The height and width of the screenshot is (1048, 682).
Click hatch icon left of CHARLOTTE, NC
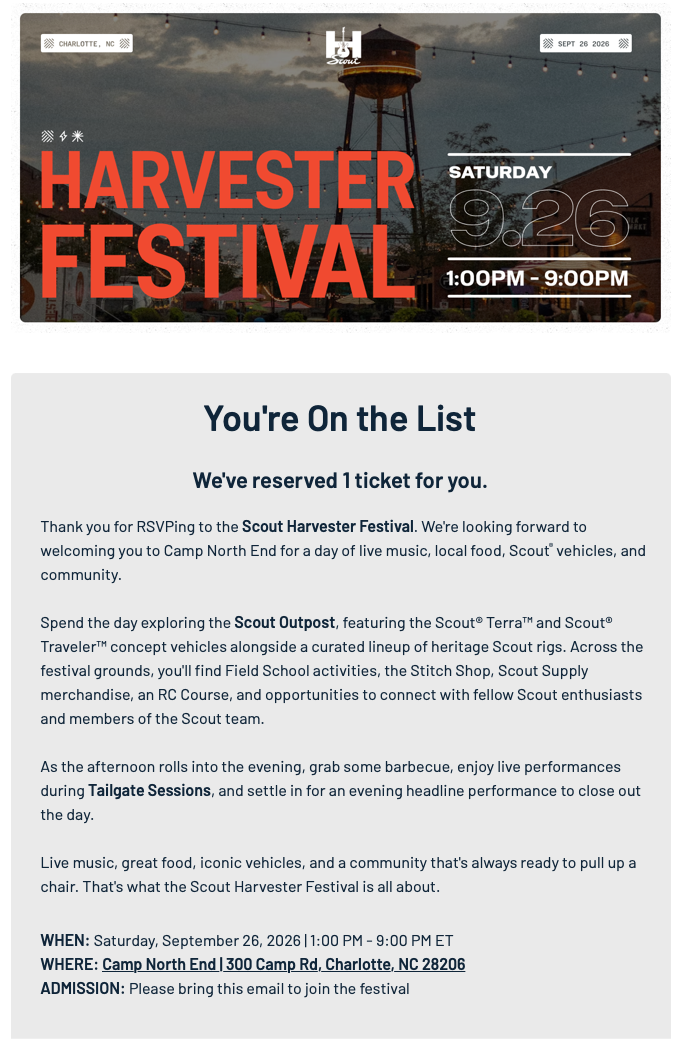coord(49,43)
